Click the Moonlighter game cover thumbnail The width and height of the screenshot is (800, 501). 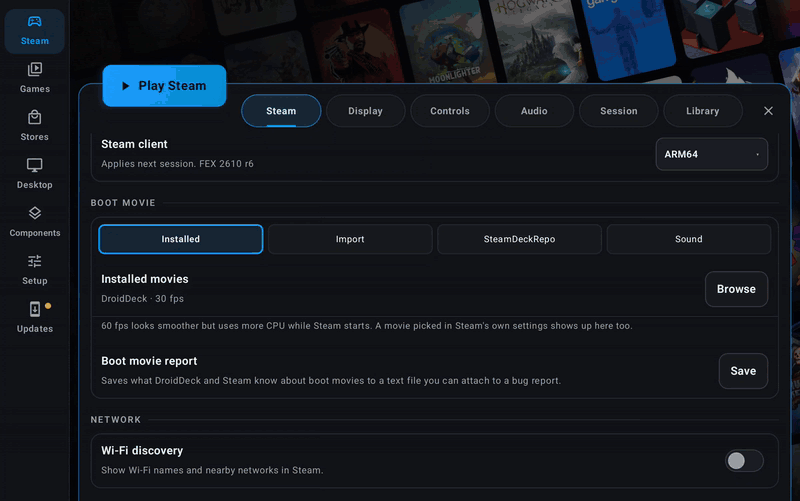pyautogui.click(x=445, y=43)
